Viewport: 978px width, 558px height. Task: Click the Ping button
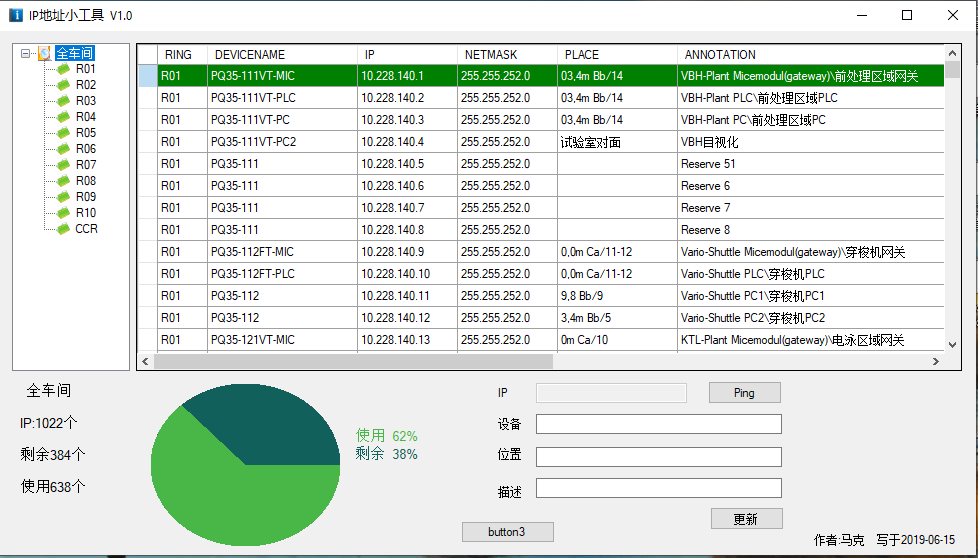tap(745, 393)
